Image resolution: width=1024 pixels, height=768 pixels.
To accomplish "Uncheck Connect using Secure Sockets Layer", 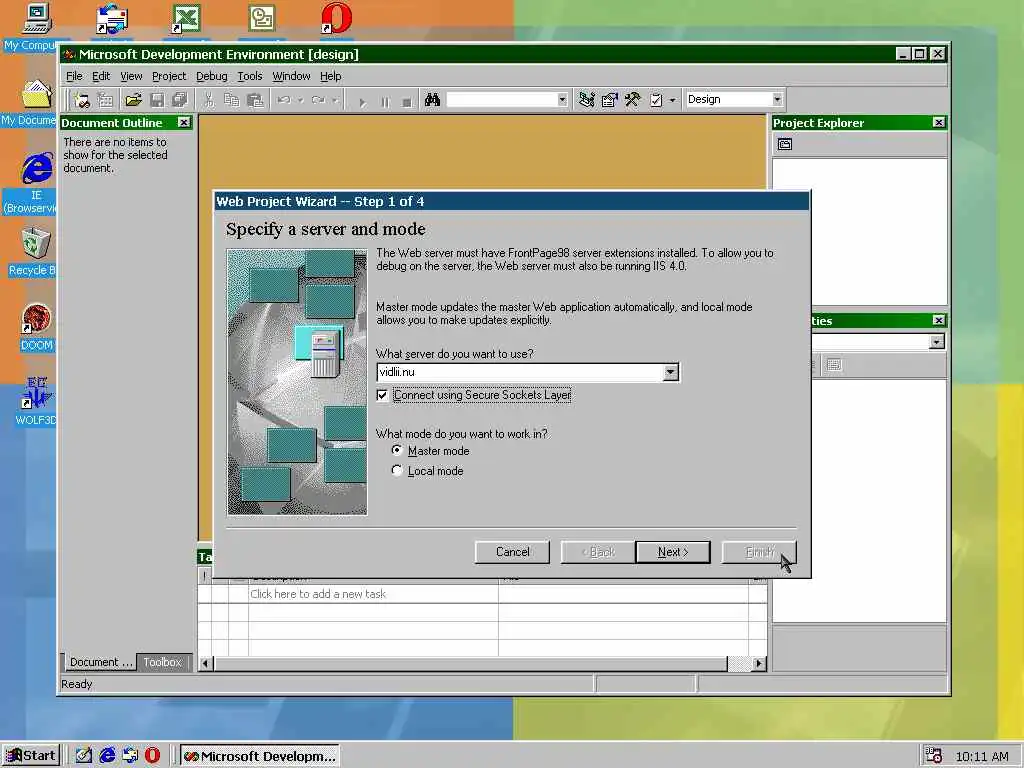I will coord(382,395).
